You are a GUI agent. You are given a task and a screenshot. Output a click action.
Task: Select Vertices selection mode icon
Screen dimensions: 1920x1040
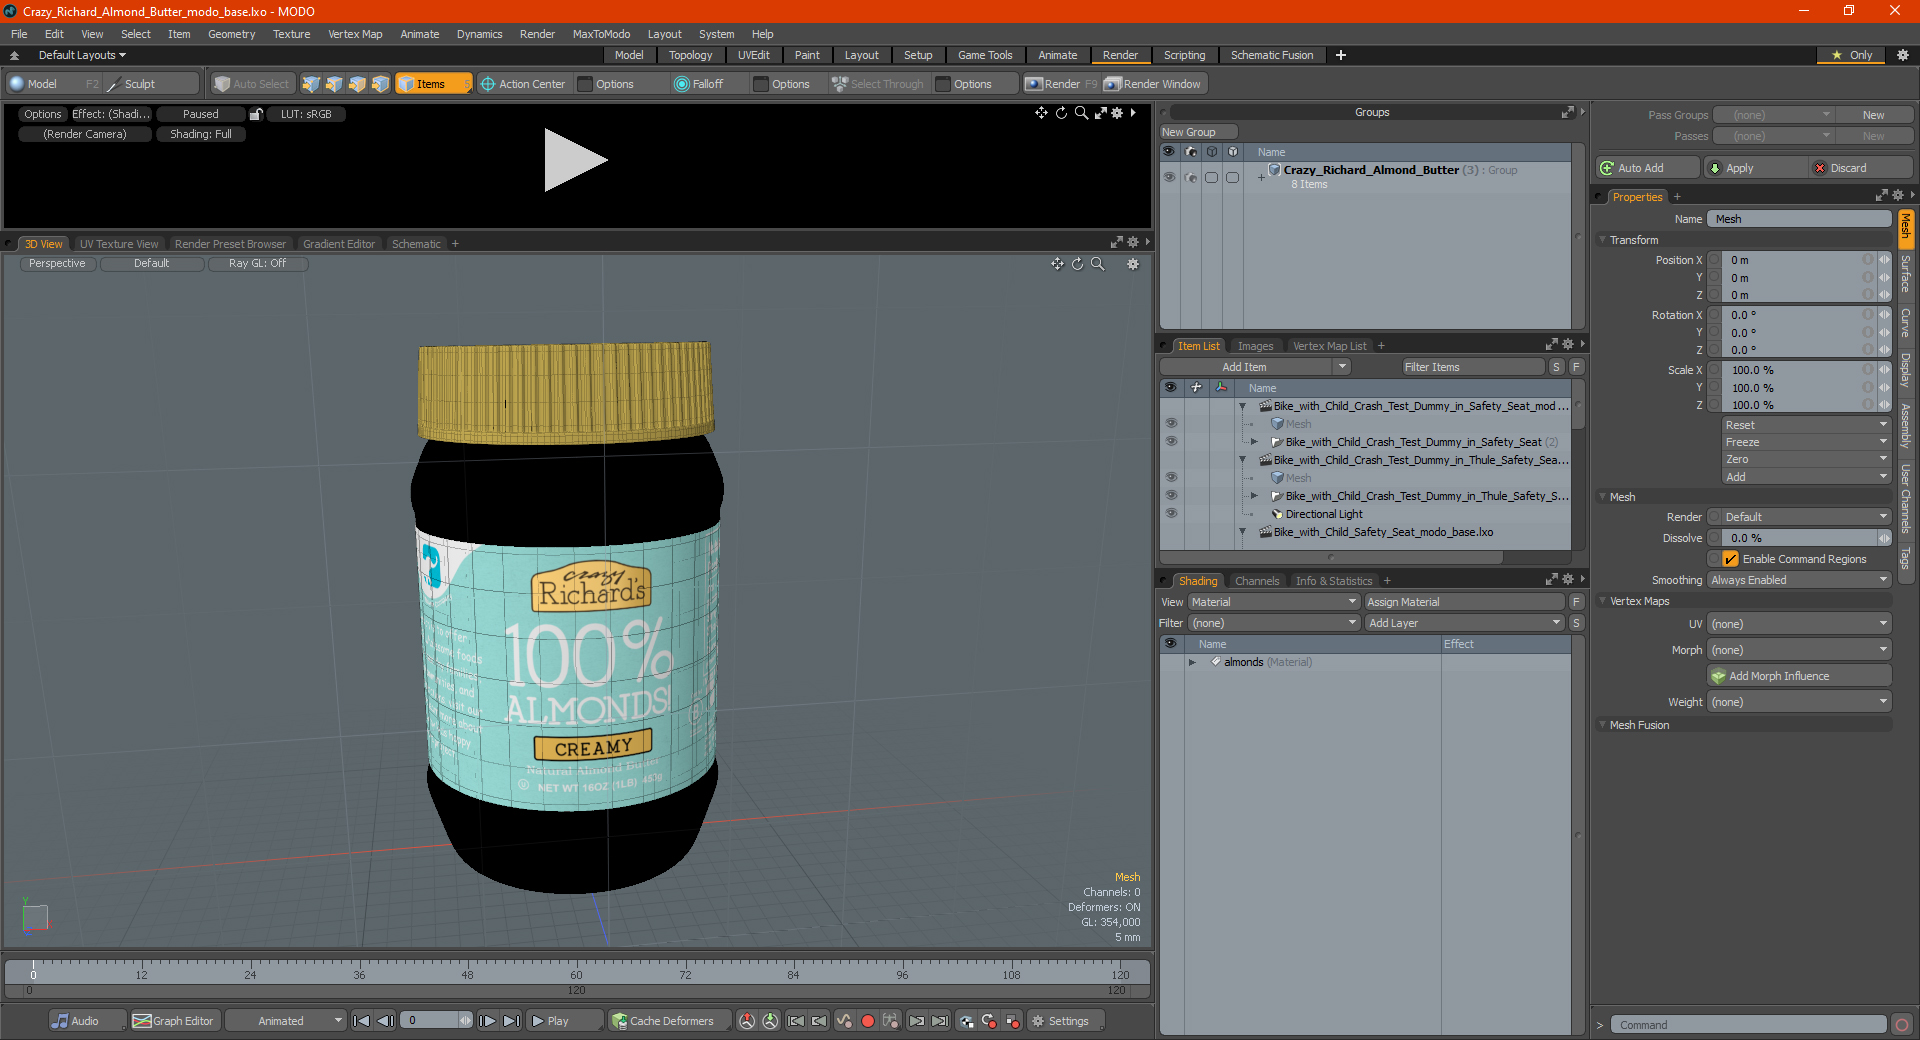(311, 84)
